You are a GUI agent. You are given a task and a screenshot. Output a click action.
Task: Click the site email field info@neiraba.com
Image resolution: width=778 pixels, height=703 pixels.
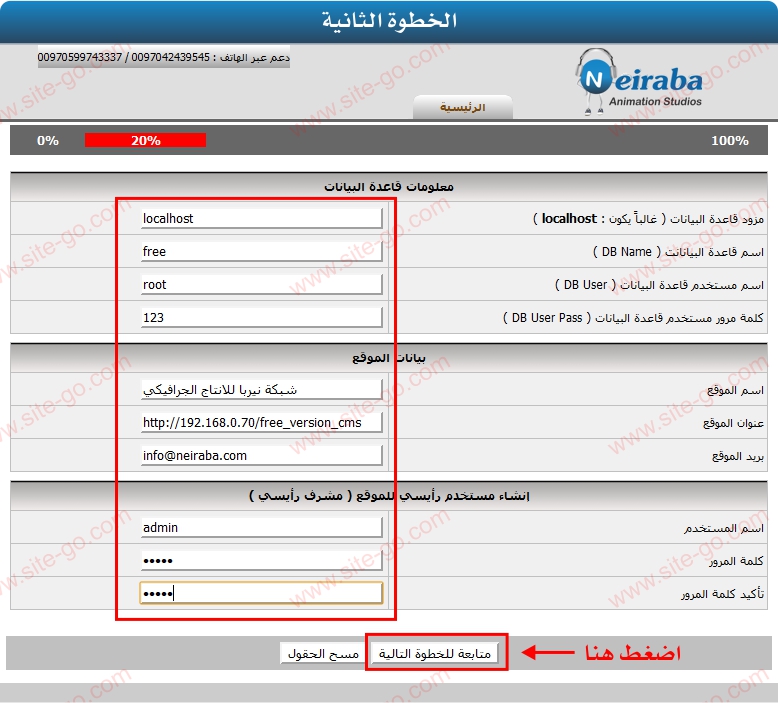tap(261, 455)
